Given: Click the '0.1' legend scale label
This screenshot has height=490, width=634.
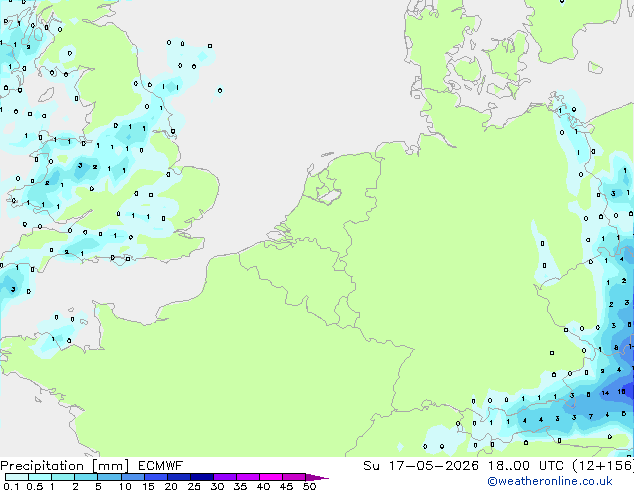Looking at the screenshot, I should [11, 486].
